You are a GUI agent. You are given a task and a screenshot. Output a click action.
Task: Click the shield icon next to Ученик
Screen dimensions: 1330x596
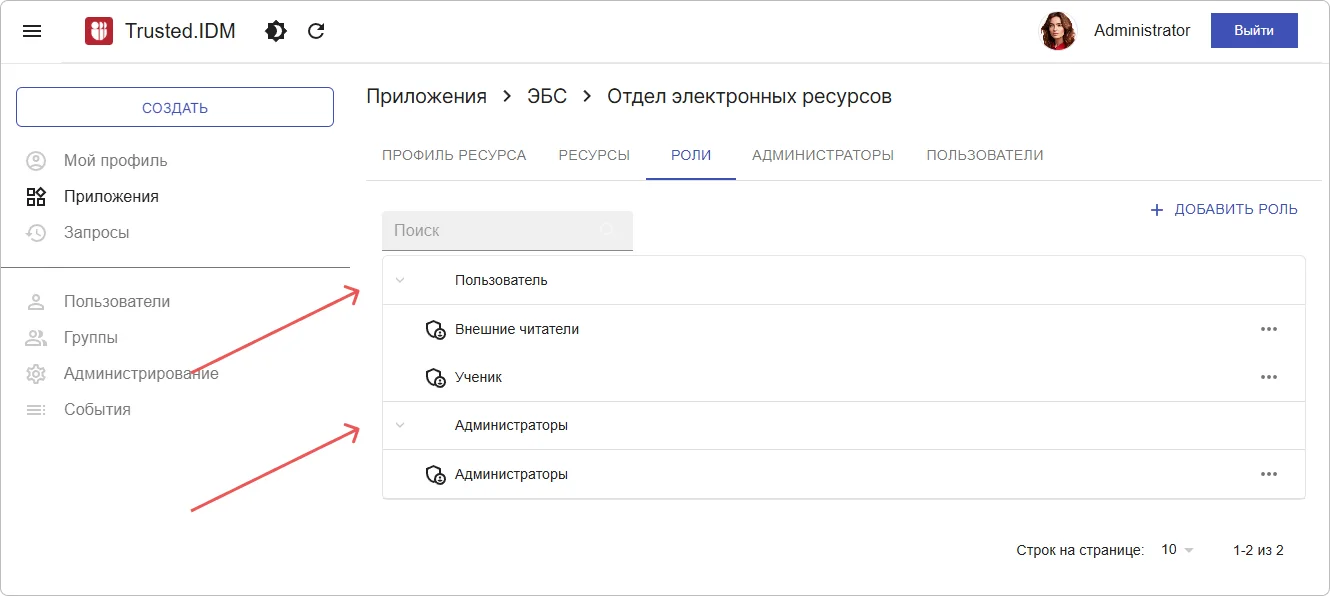pyautogui.click(x=435, y=378)
